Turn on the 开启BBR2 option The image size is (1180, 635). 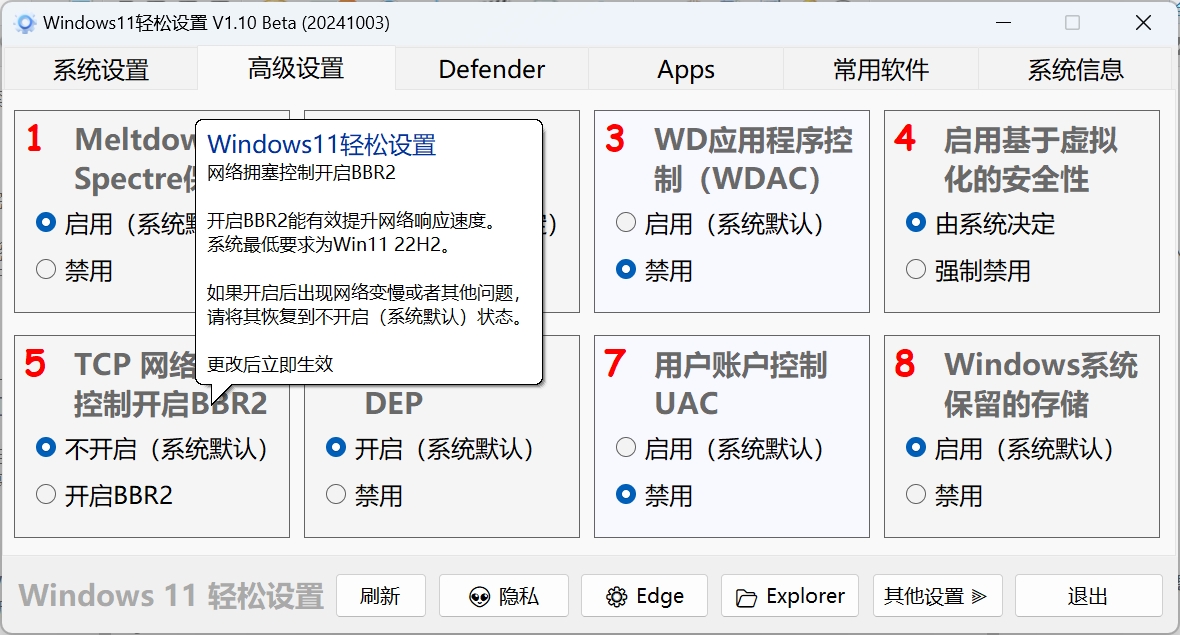pos(105,495)
